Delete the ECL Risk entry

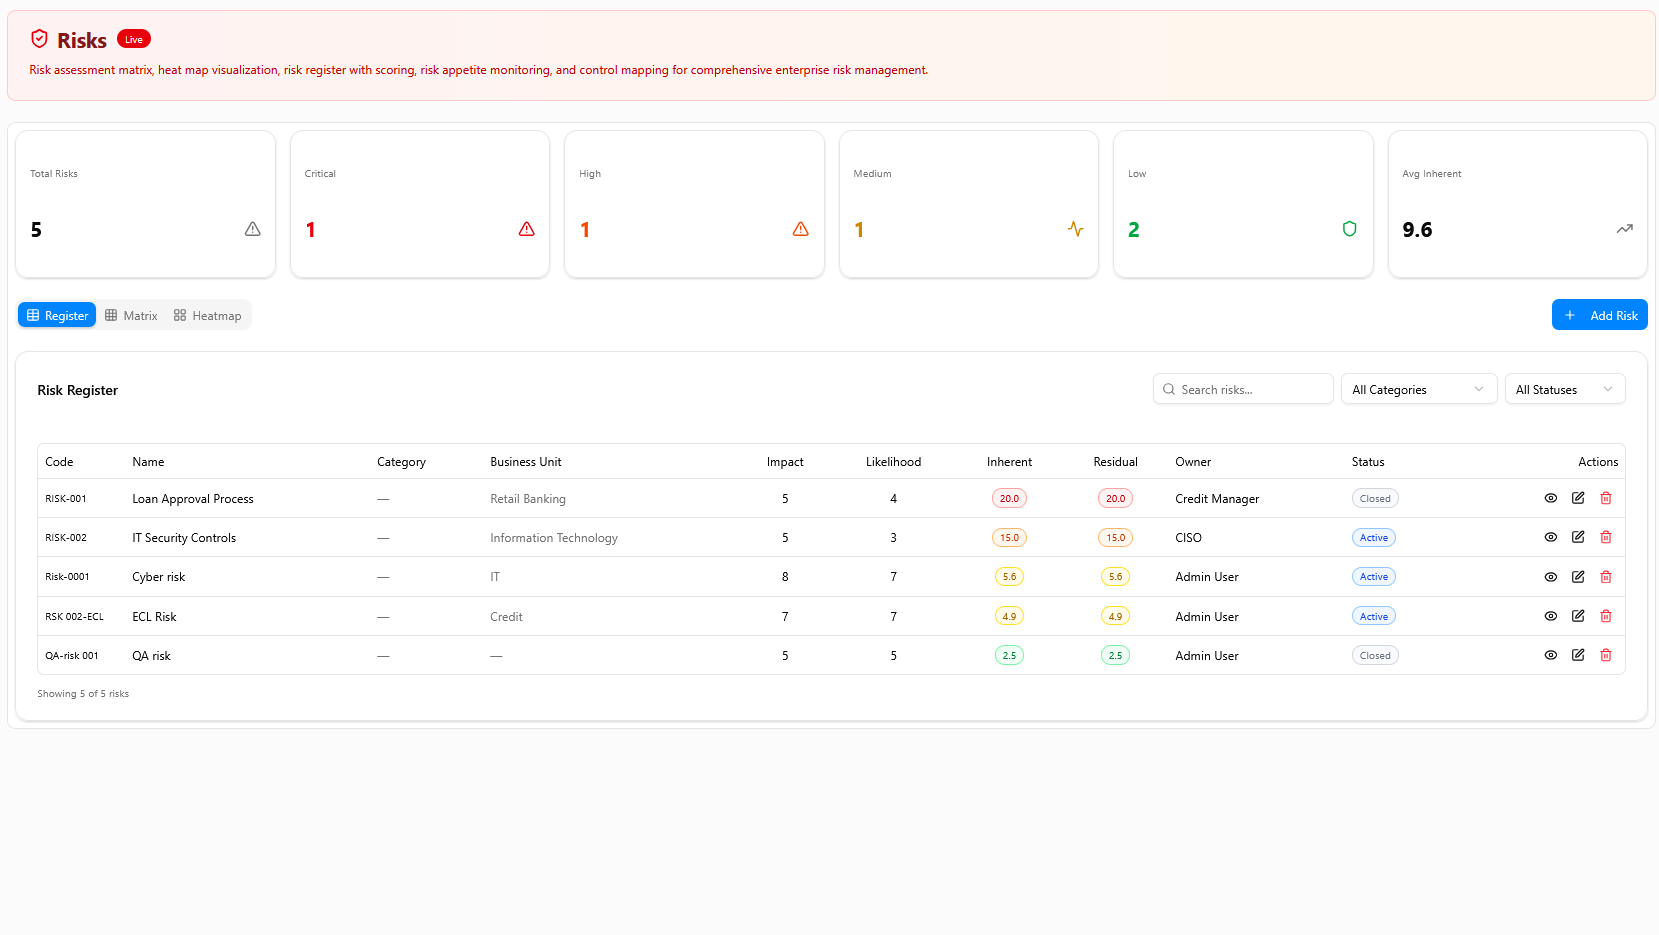[1606, 616]
